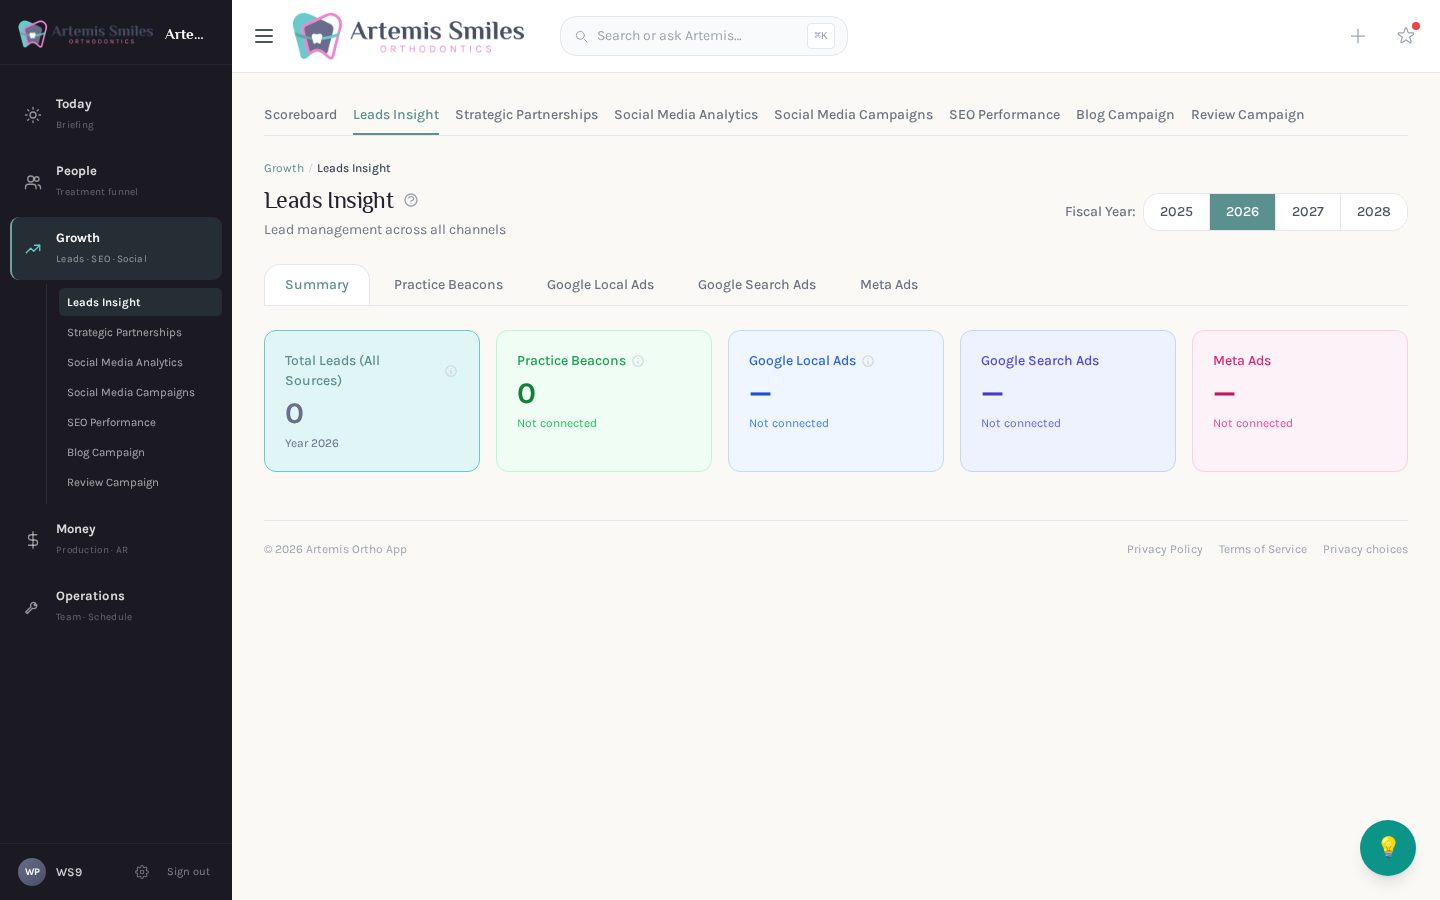Open favorites star icon with notification dot

coord(1406,35)
